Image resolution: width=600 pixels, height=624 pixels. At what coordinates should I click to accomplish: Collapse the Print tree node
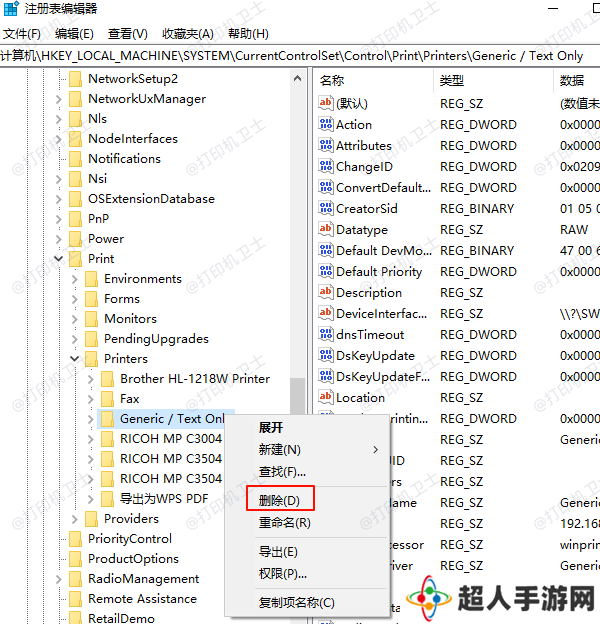point(58,259)
